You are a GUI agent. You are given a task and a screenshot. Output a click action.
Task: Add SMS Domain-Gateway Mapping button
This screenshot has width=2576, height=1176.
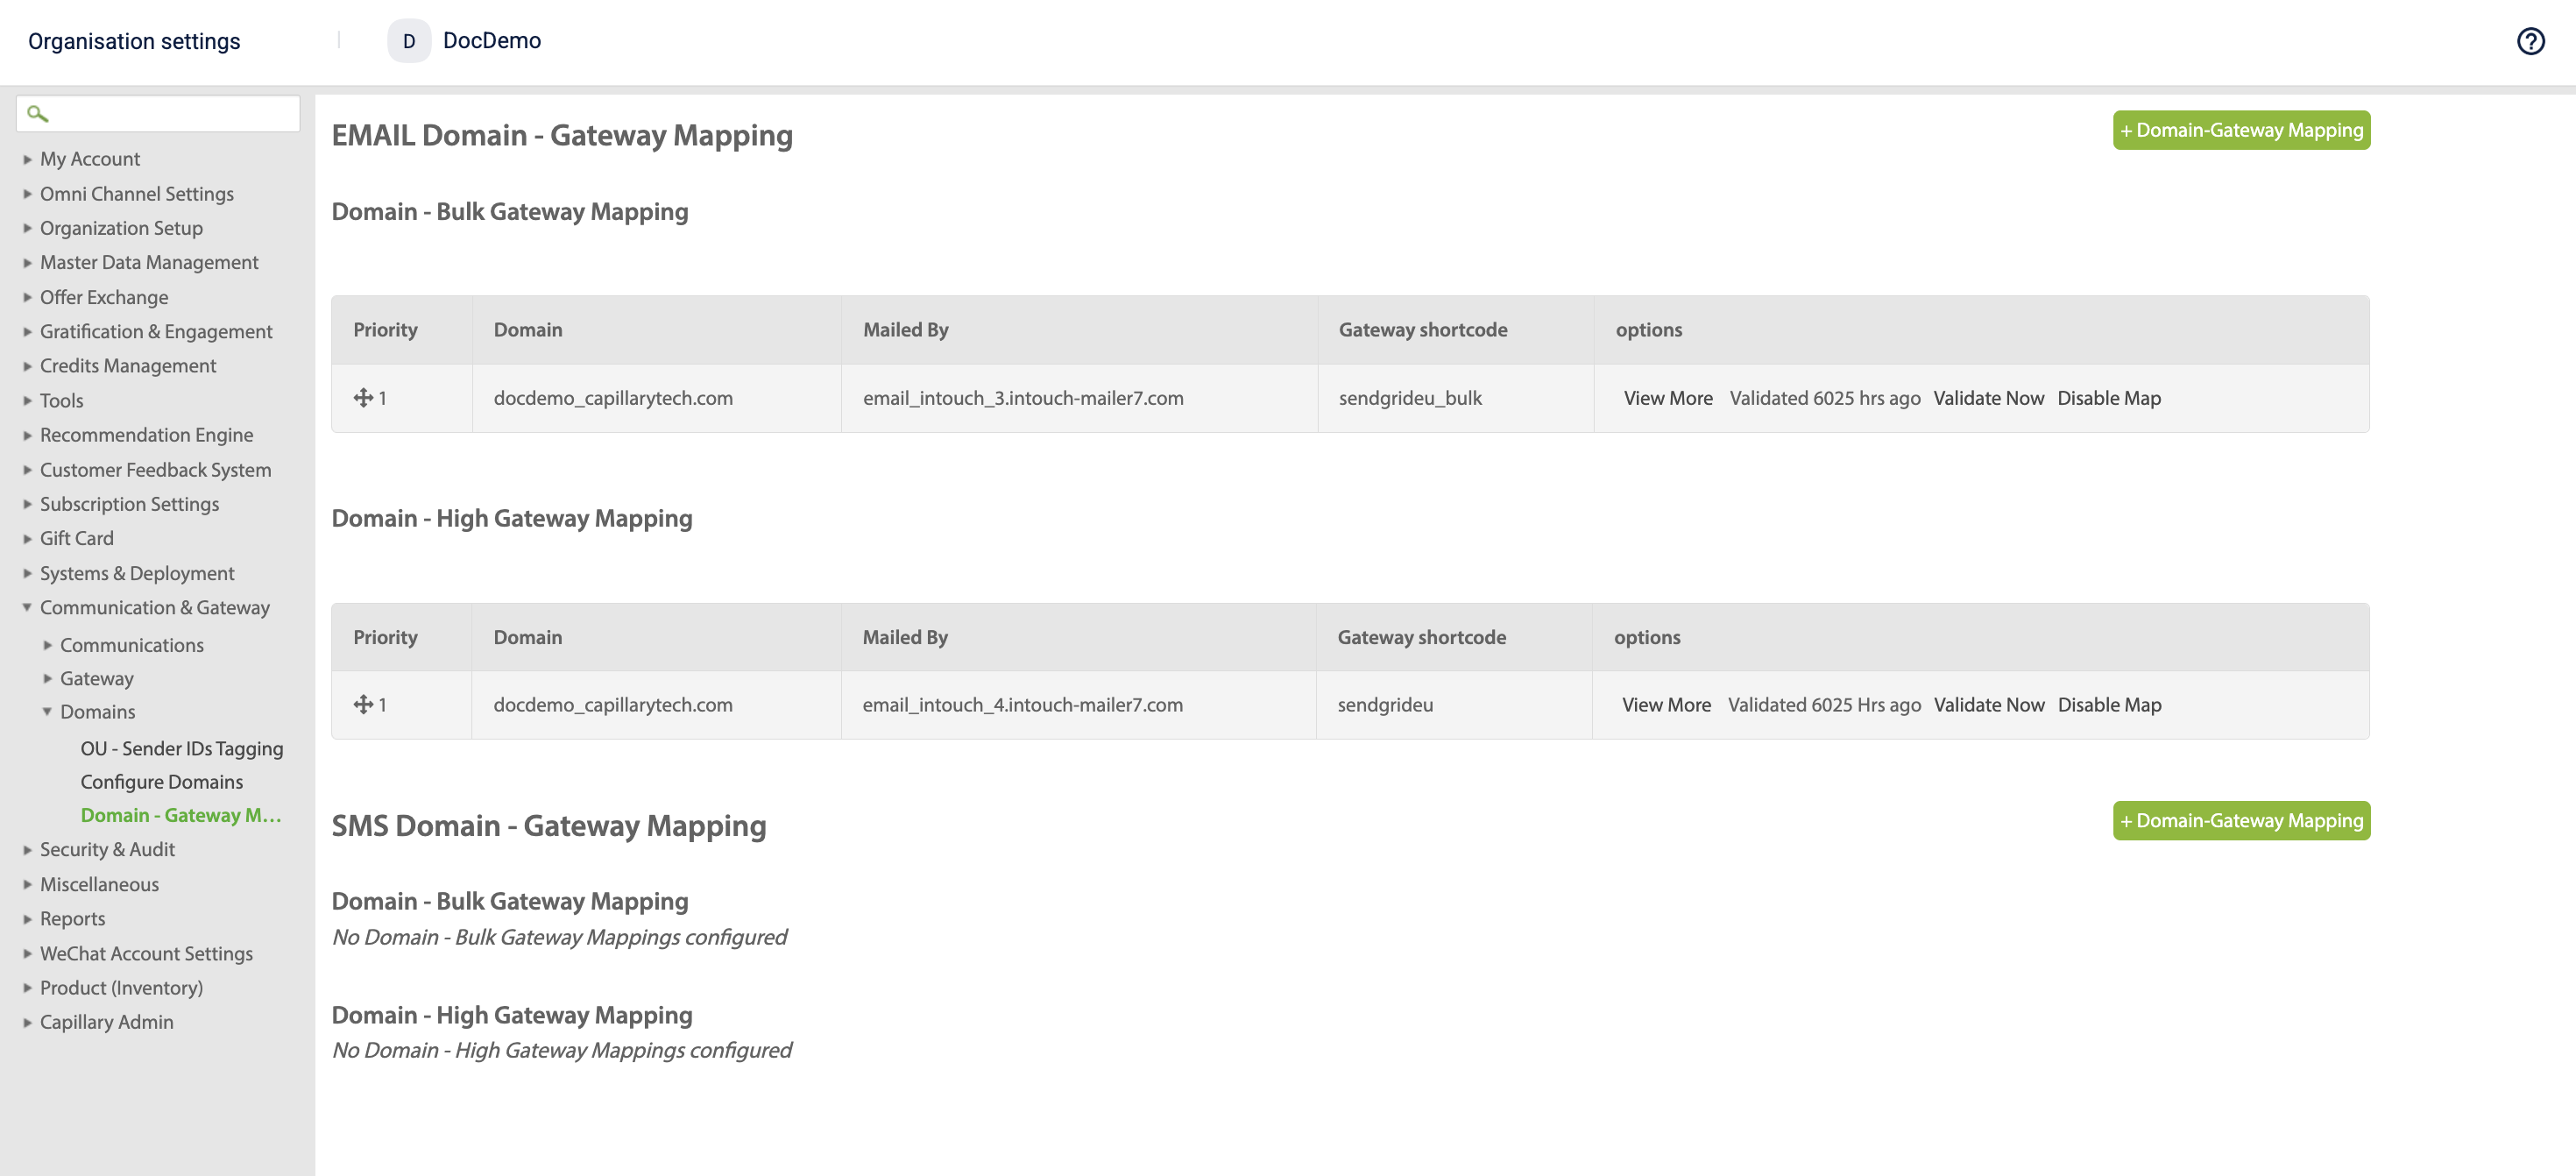pos(2240,821)
